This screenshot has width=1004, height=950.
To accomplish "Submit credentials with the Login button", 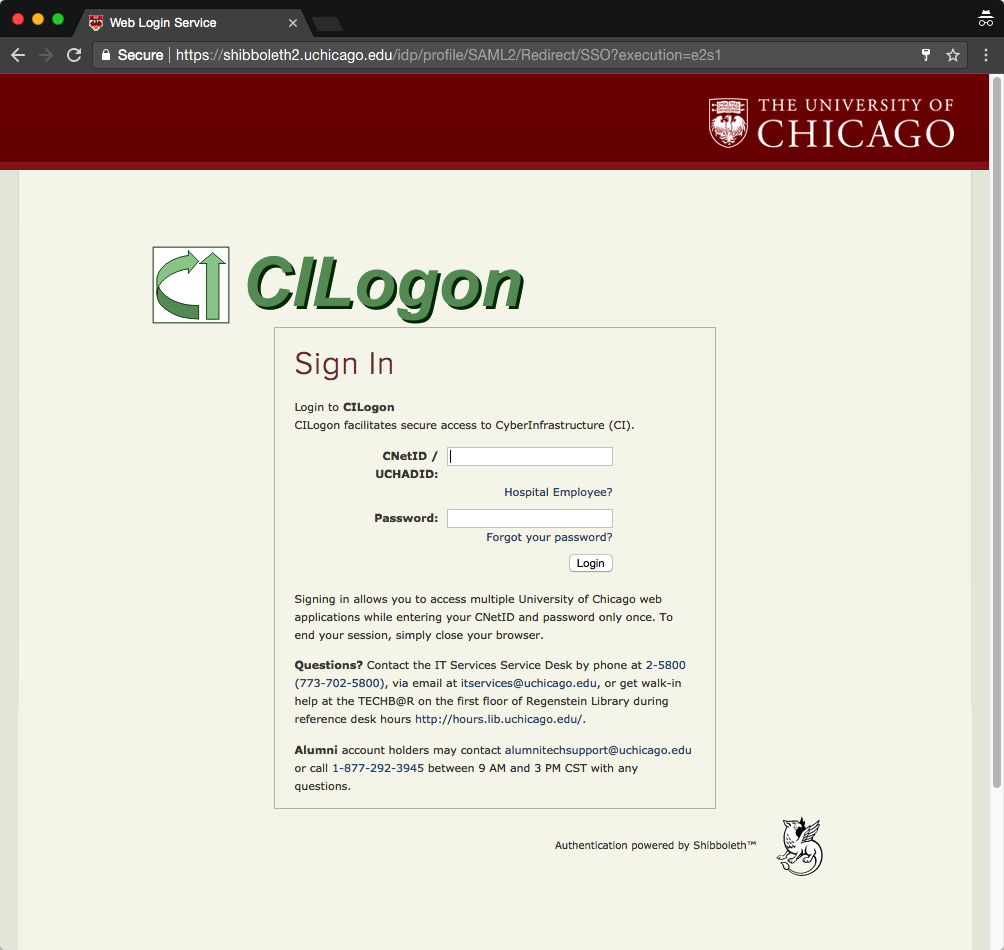I will [x=590, y=563].
